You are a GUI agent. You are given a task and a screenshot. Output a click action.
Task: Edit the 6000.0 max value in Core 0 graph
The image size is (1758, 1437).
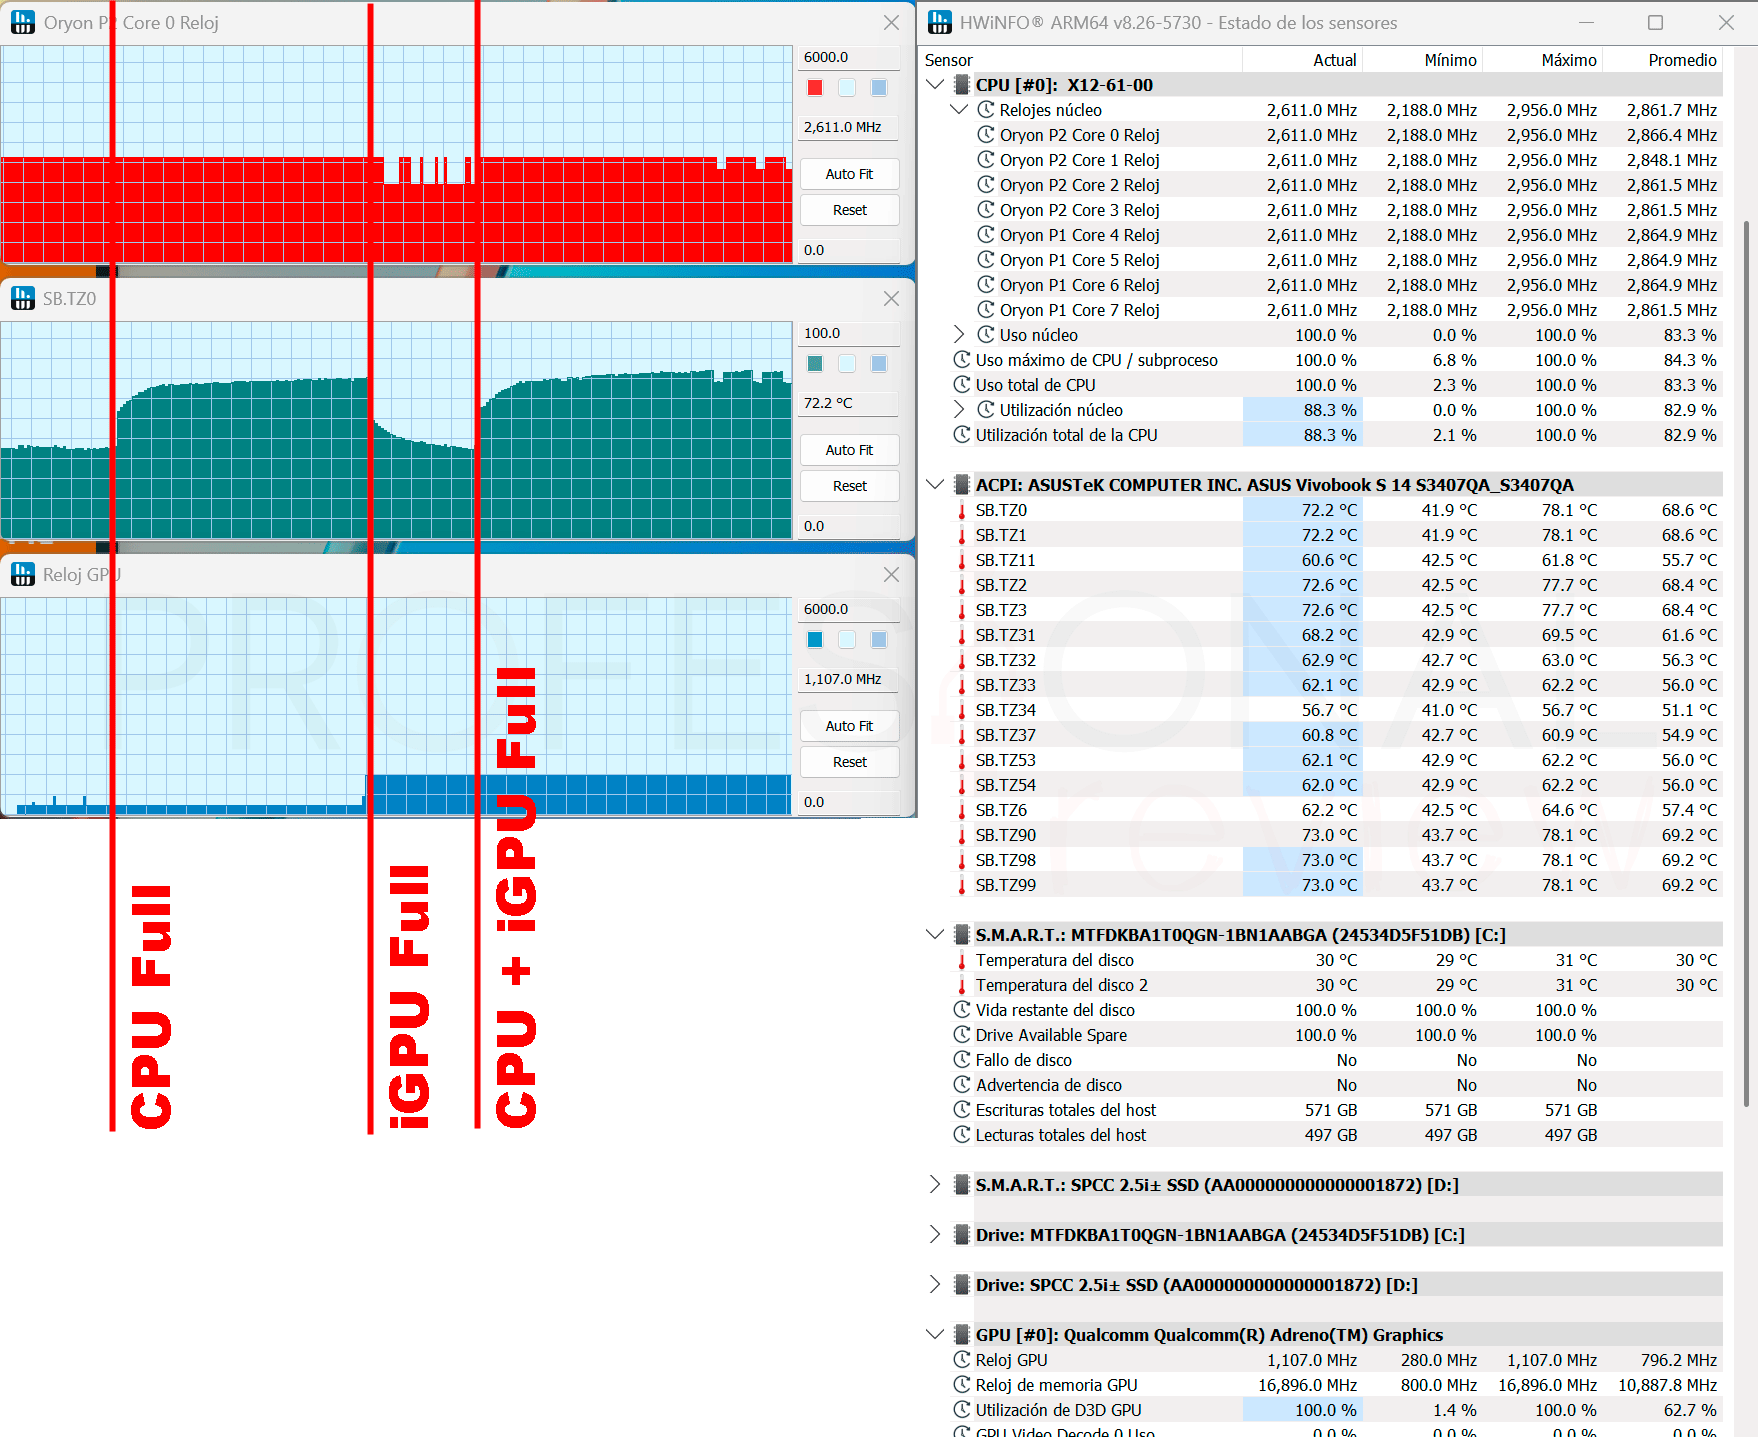coord(848,57)
